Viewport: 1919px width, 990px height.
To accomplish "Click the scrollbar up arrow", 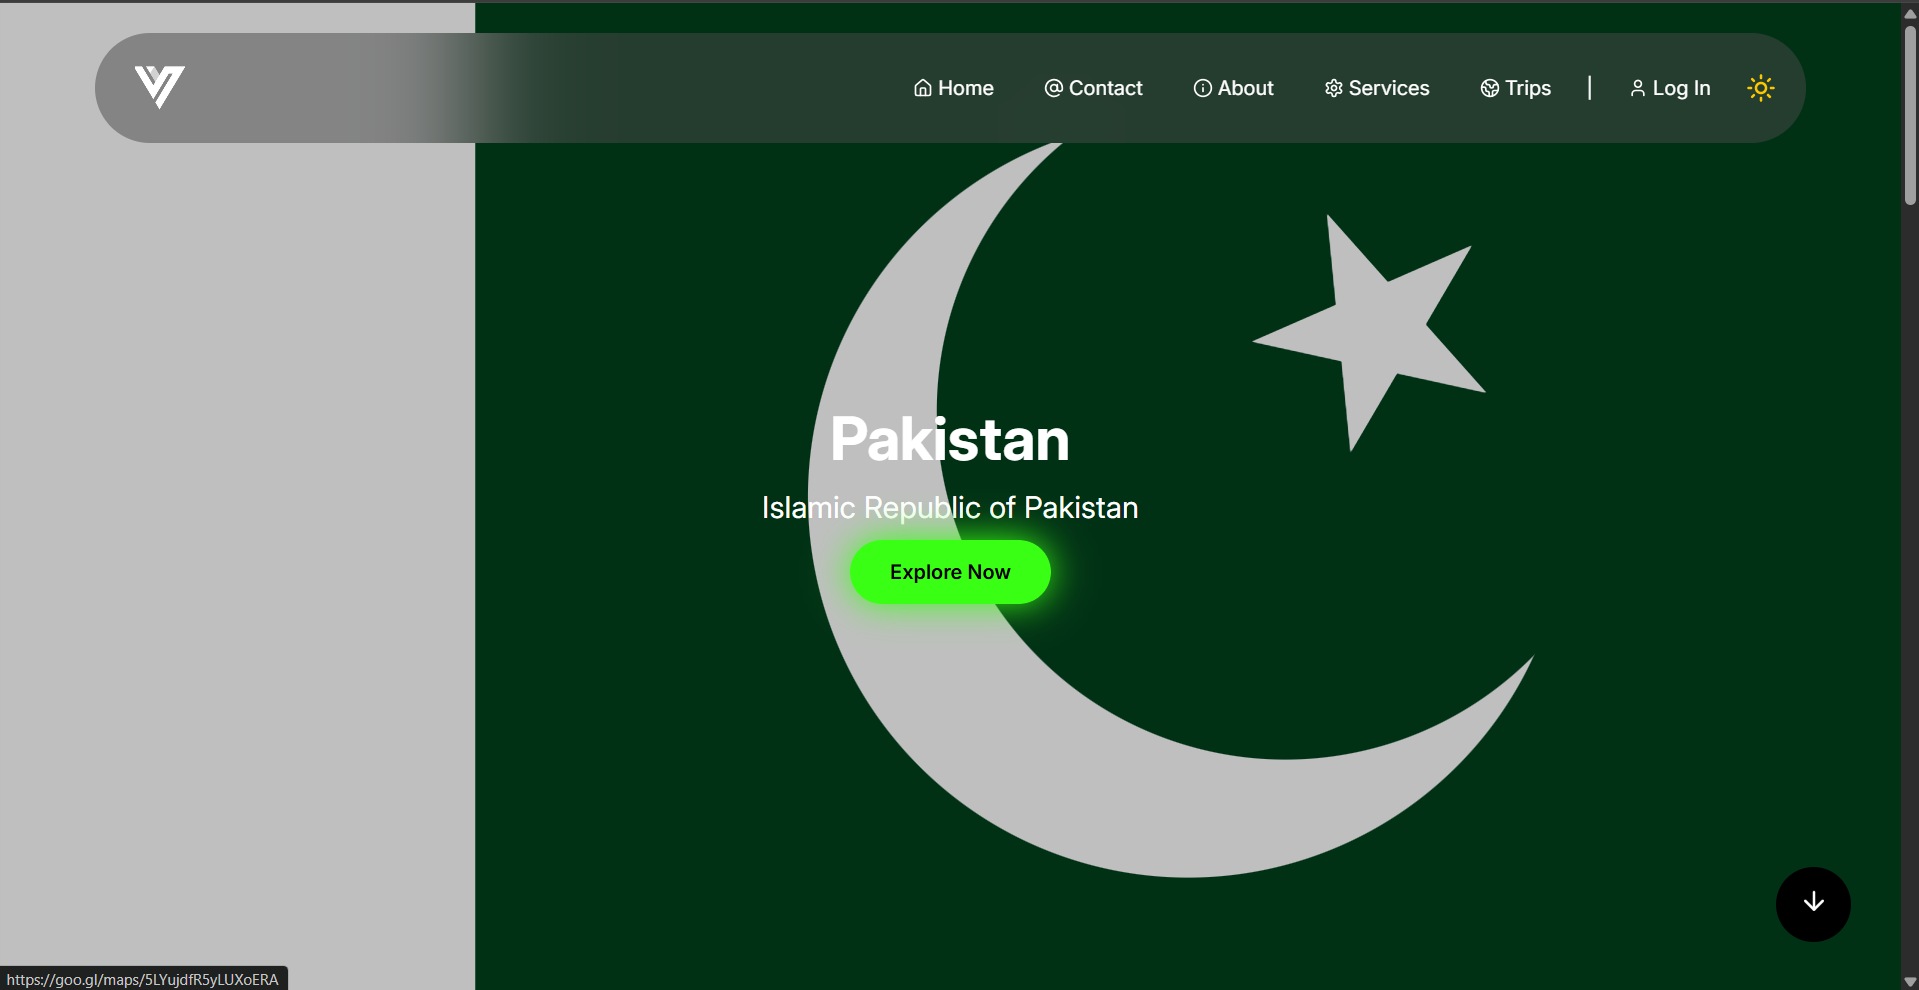I will pos(1910,13).
